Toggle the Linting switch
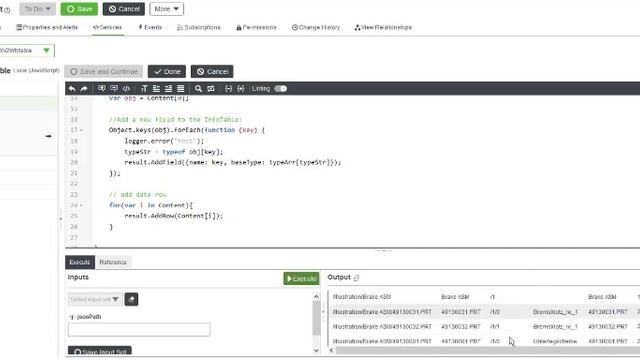Viewport: 640px width, 360px height. click(280, 89)
